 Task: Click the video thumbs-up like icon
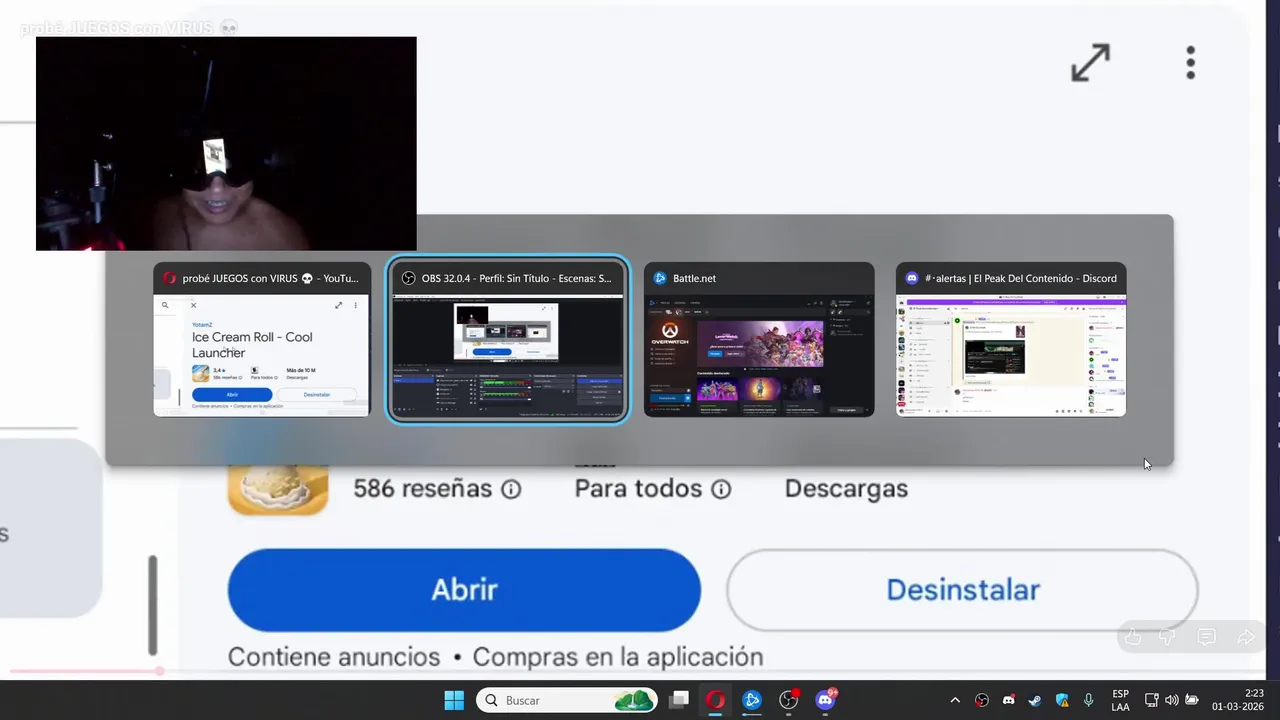(x=1133, y=637)
